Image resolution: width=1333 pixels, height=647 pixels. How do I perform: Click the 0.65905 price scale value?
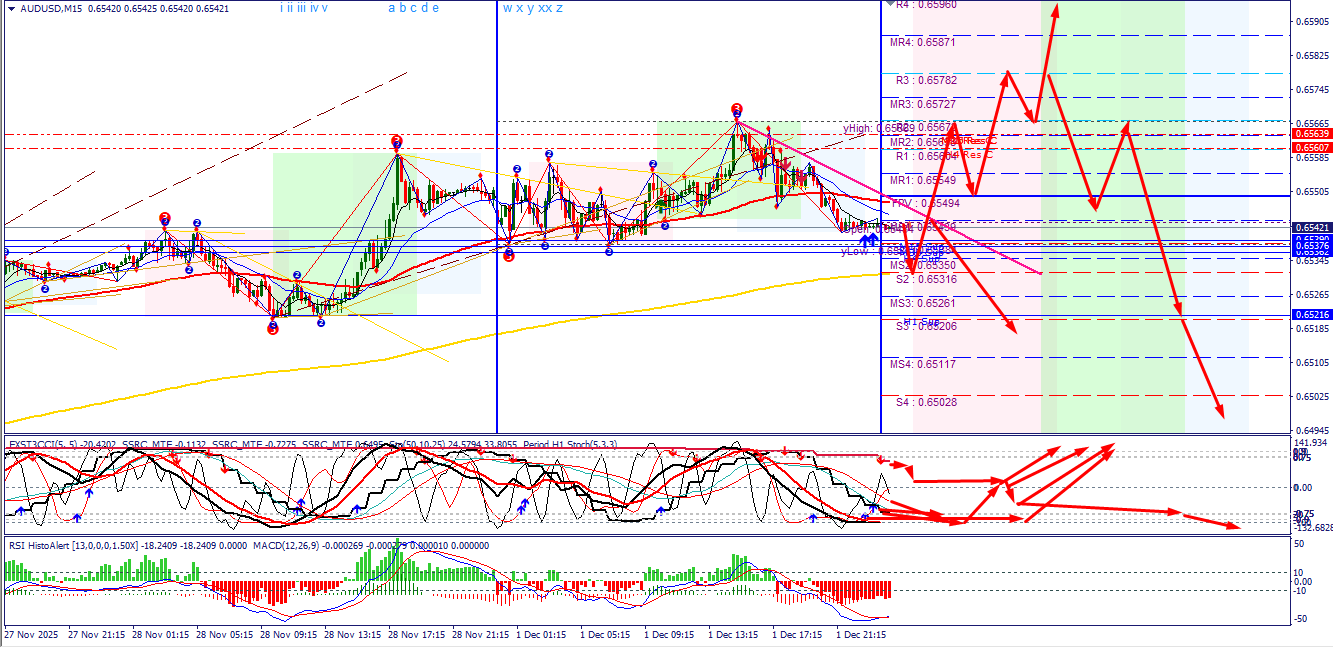coord(1312,21)
